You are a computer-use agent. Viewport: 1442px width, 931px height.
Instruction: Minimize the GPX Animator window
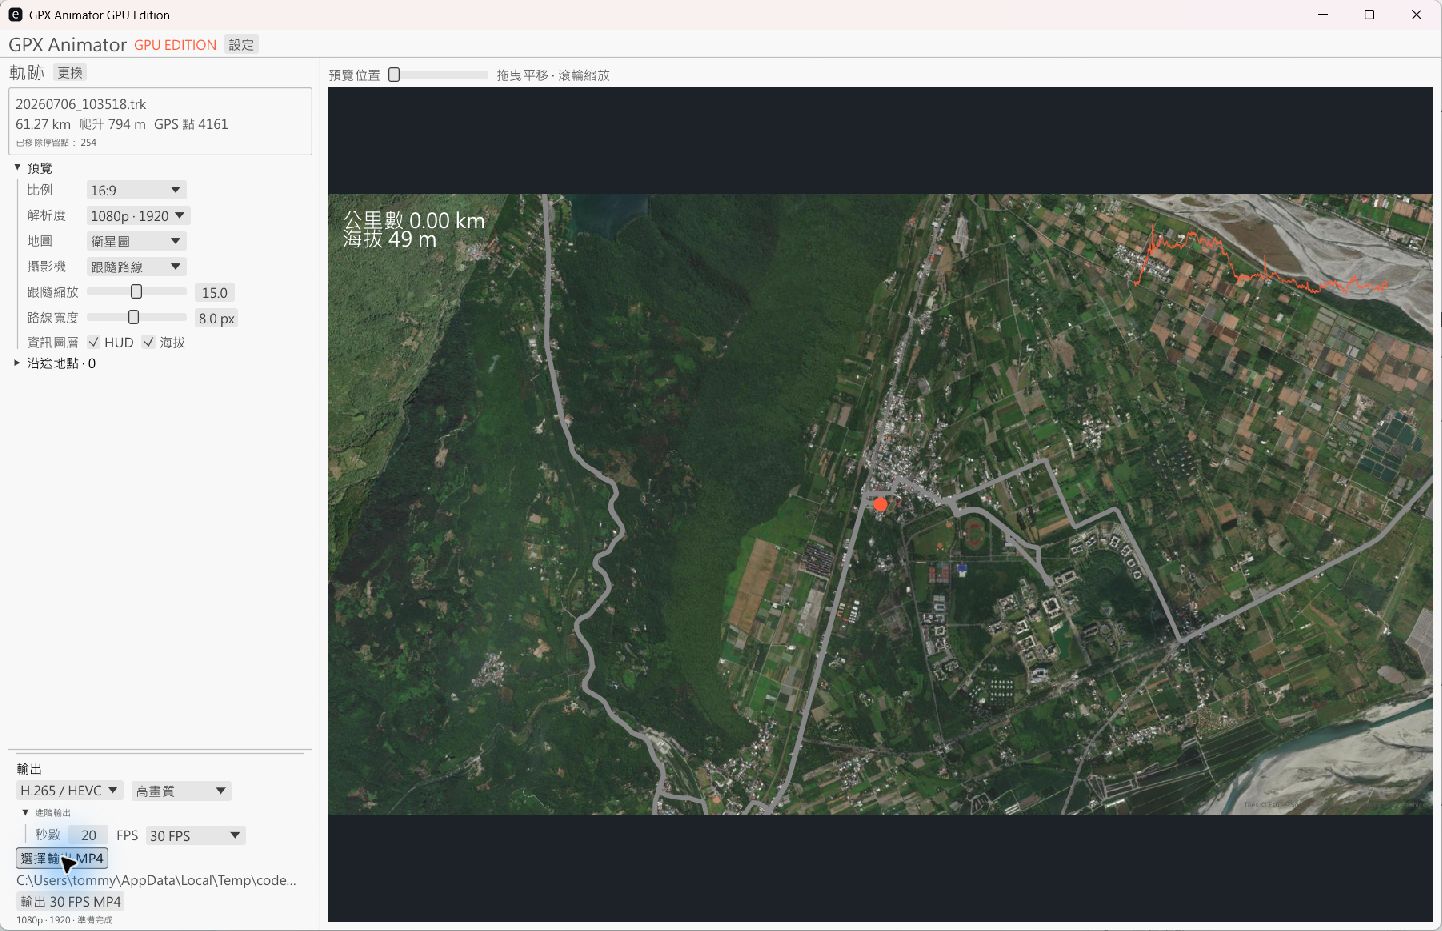coord(1323,14)
